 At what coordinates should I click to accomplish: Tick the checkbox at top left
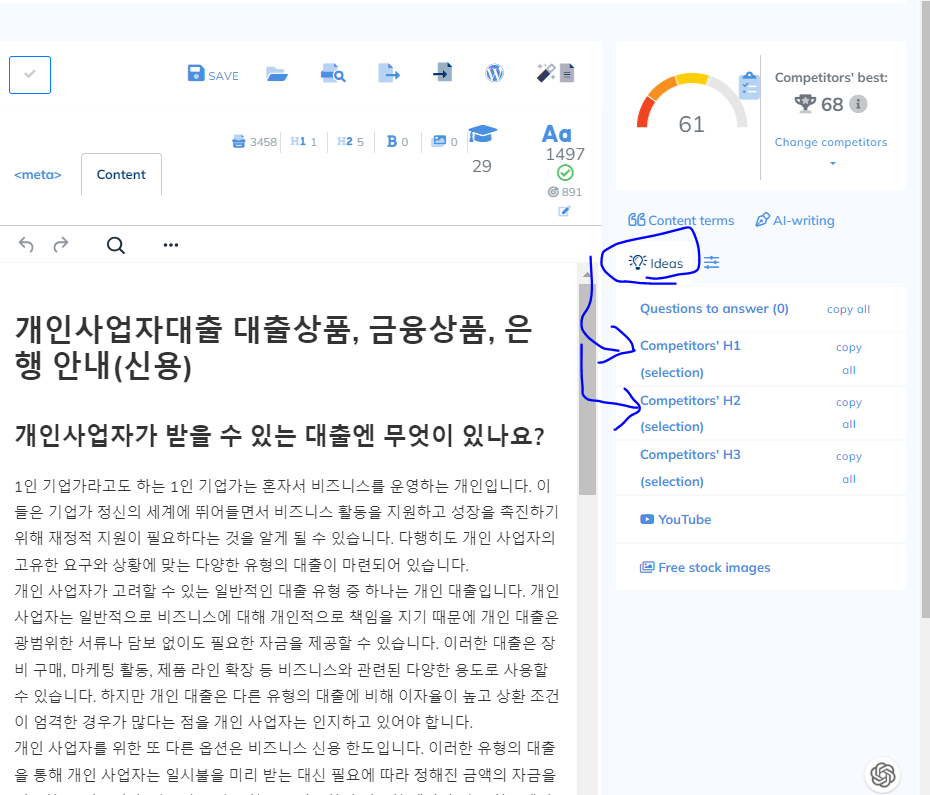tap(29, 74)
